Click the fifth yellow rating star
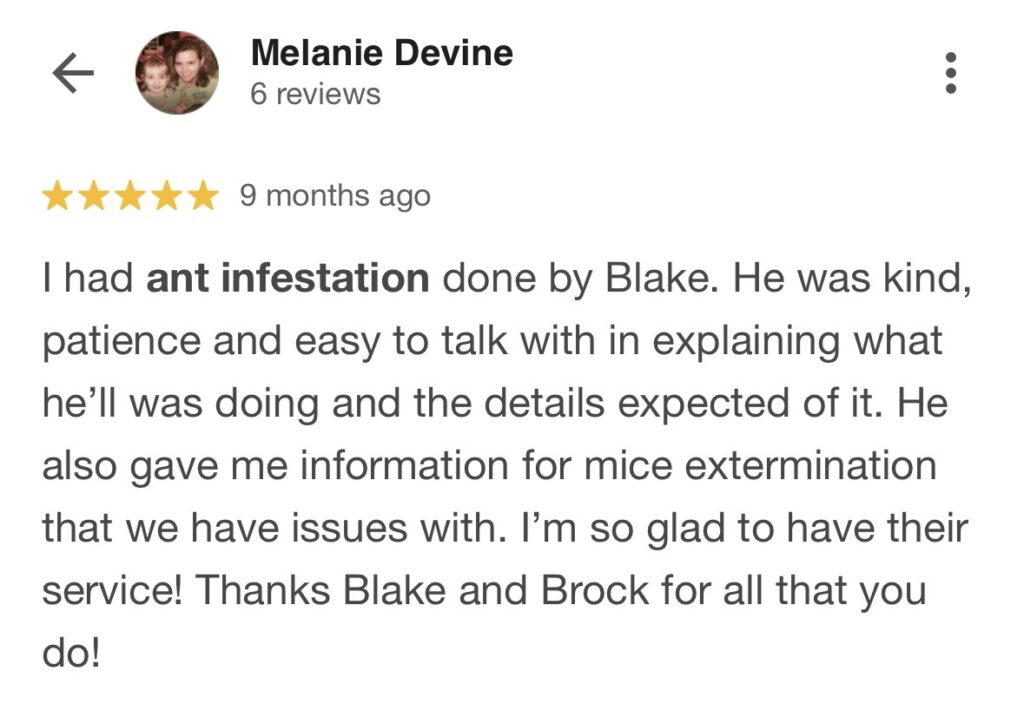Viewport: 1024px width, 717px height. point(203,196)
